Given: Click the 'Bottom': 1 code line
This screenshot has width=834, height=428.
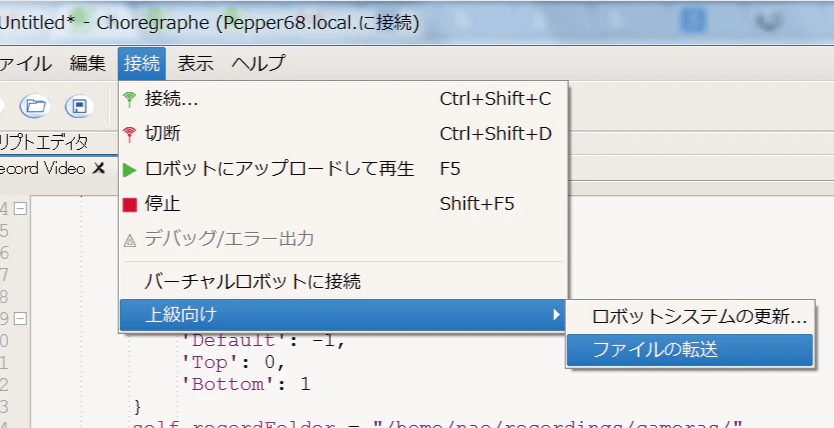Looking at the screenshot, I should pos(246,384).
